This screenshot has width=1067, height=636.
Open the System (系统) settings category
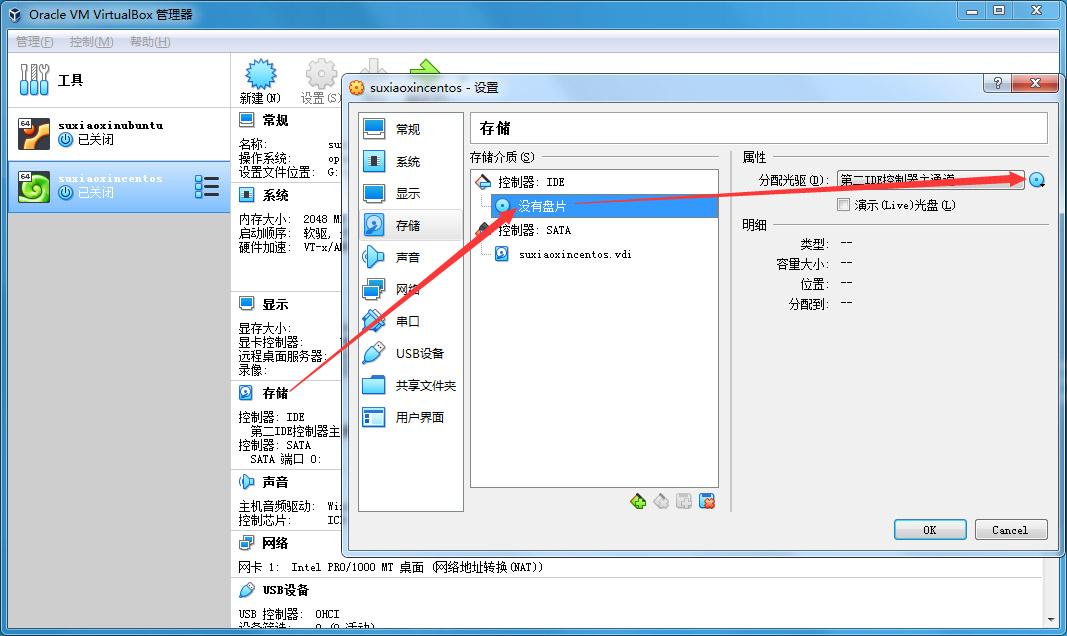click(410, 161)
